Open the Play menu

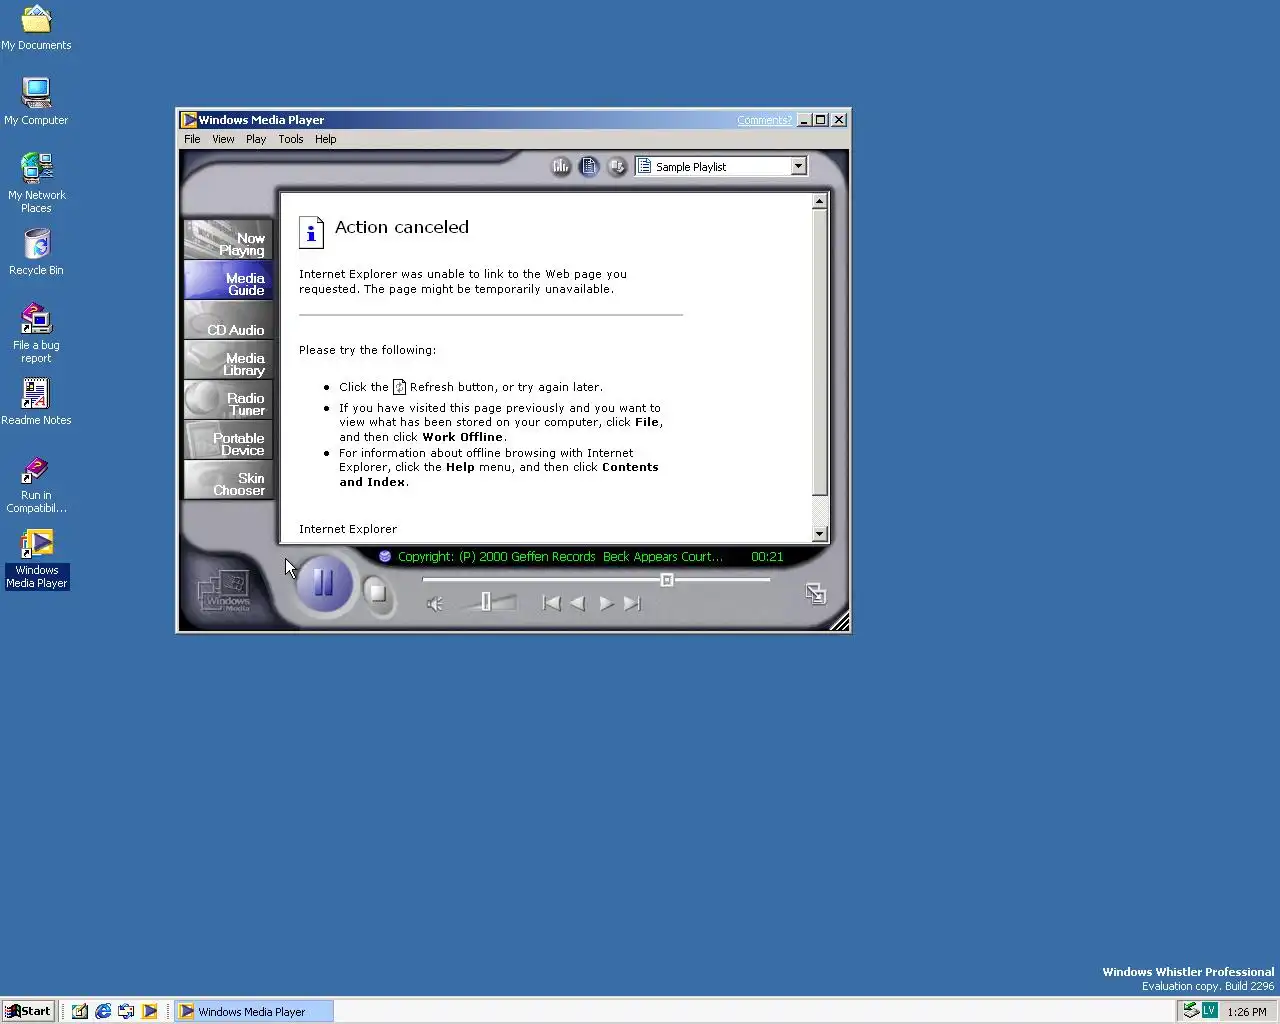[x=256, y=139]
